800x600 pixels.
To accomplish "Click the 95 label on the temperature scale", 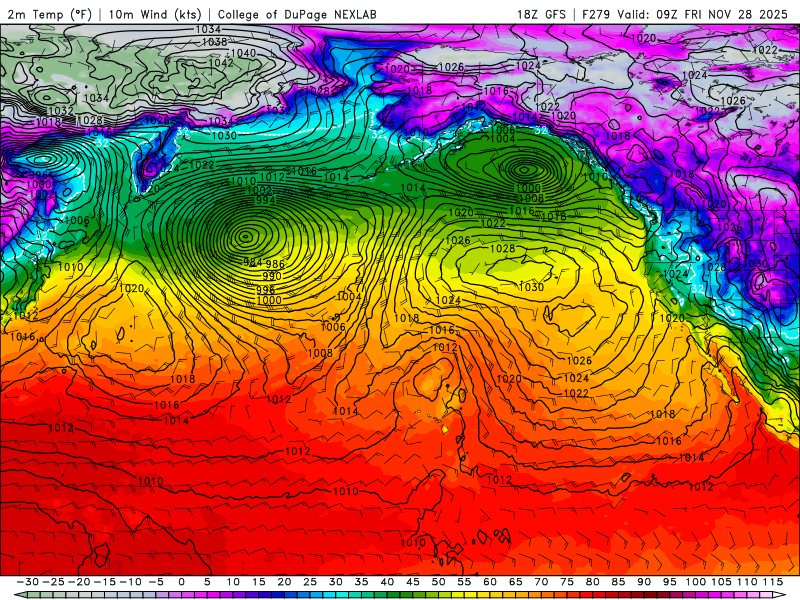I will [669, 582].
